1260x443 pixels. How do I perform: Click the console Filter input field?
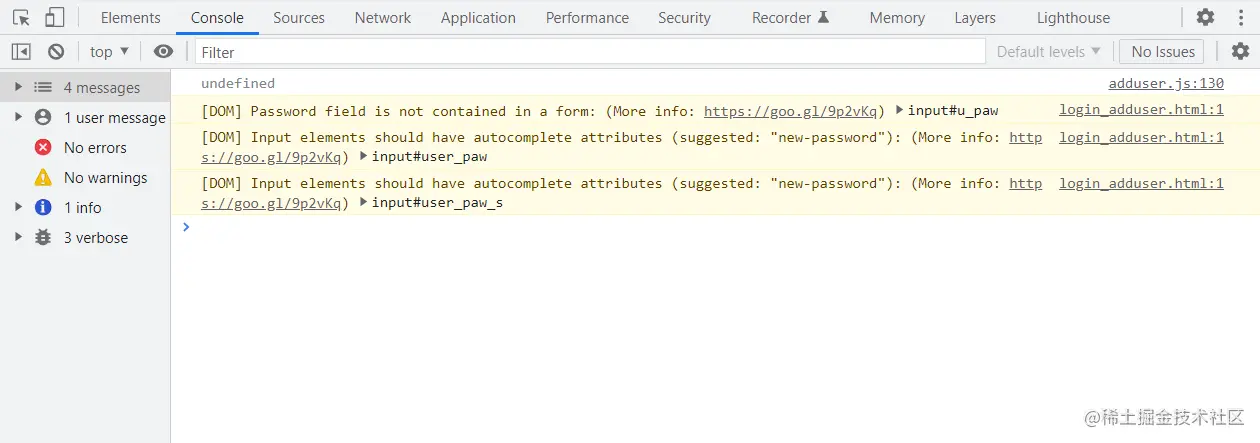tap(590, 52)
